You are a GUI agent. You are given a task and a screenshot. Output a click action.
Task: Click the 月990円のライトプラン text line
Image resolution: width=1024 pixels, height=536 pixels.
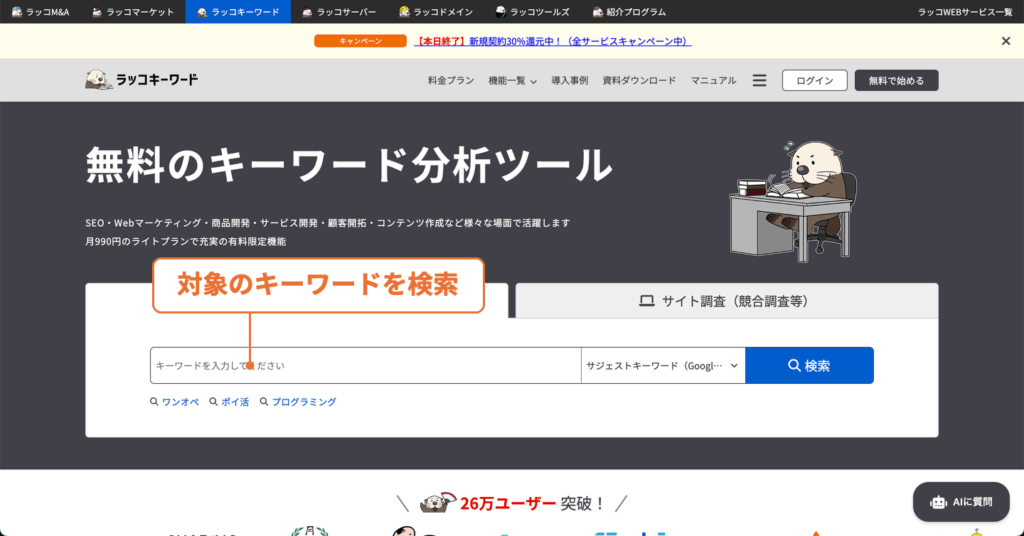[185, 242]
